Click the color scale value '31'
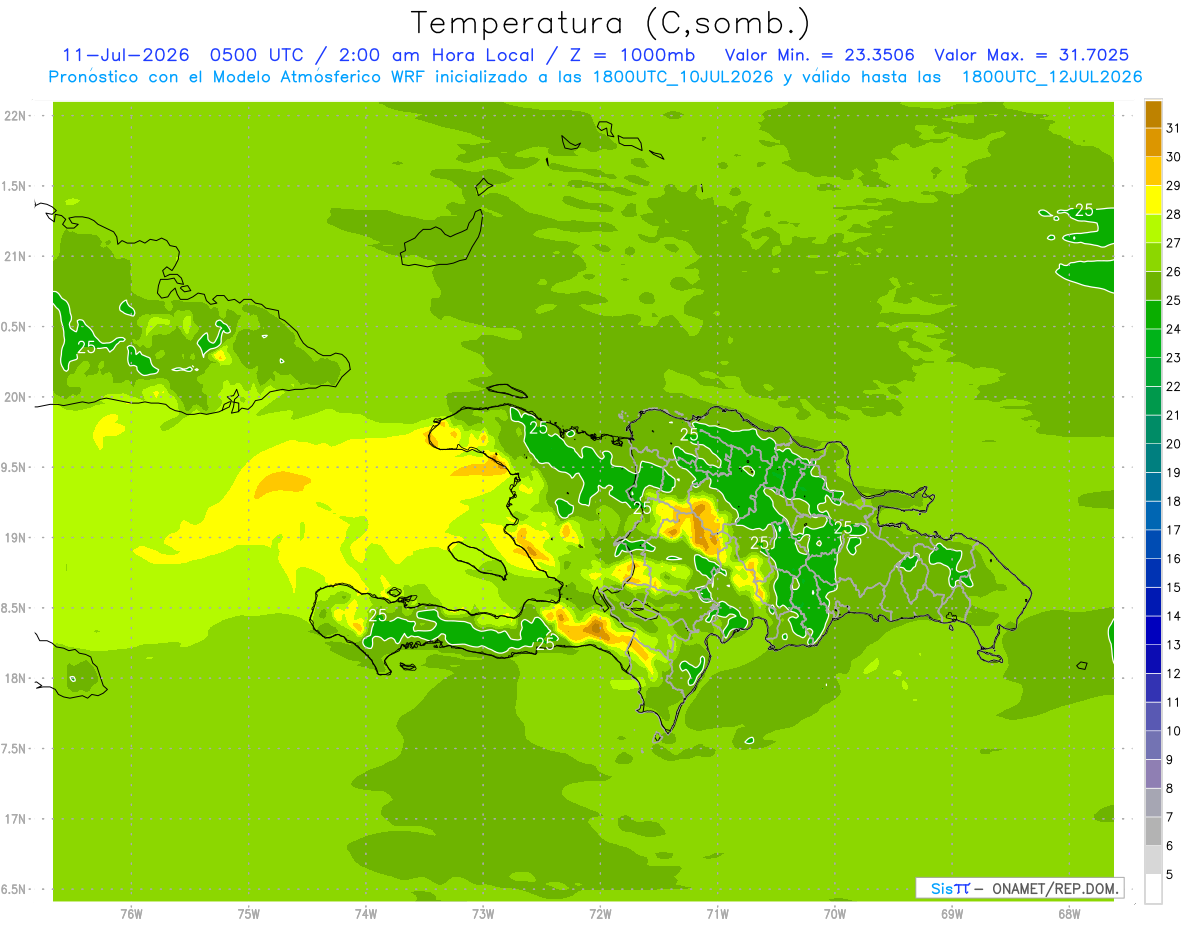This screenshot has width=1200, height=927. tap(1173, 128)
